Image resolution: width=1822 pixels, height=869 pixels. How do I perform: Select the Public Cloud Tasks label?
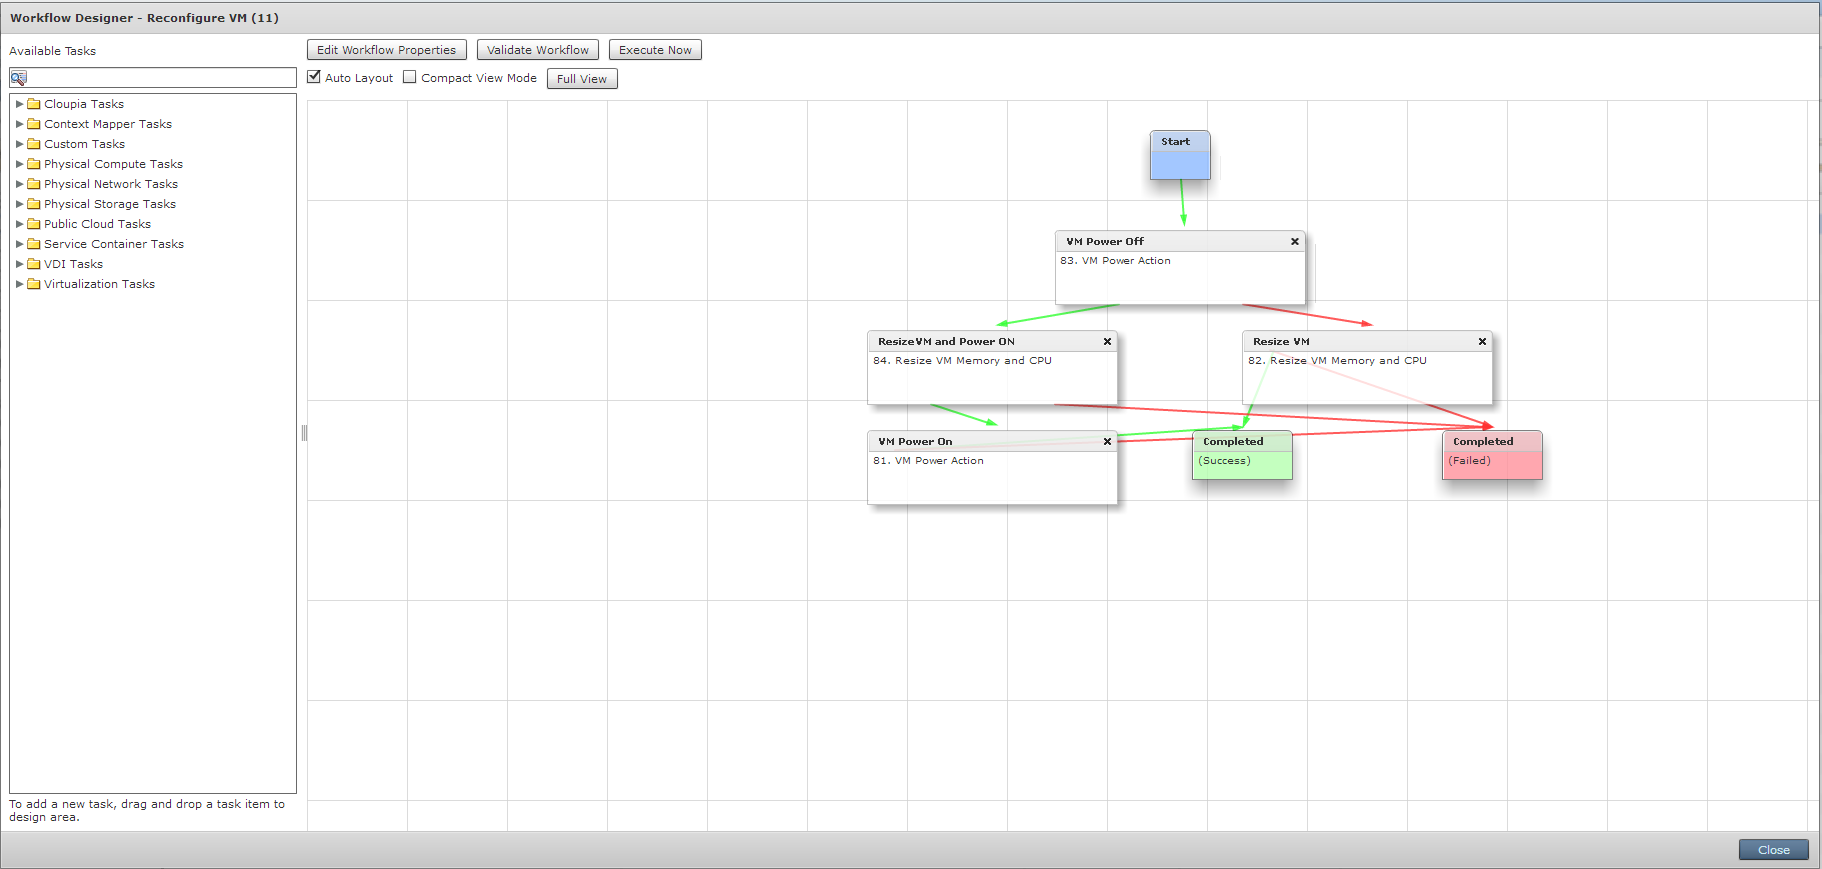pos(97,224)
